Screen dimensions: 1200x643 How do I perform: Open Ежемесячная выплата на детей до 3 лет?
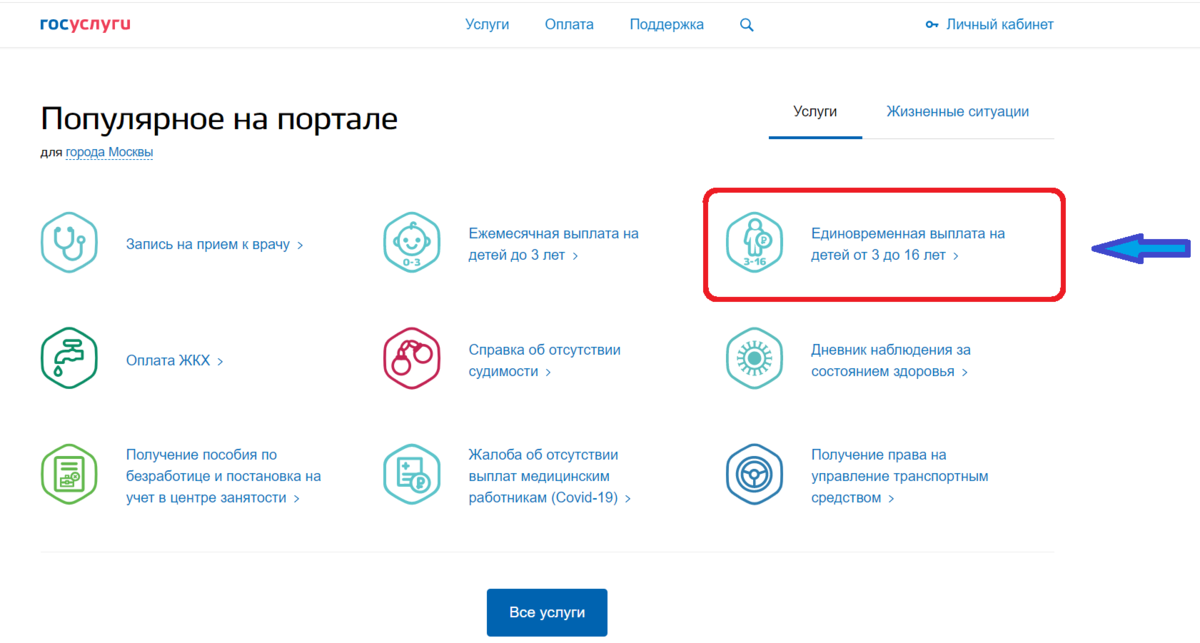tap(553, 244)
